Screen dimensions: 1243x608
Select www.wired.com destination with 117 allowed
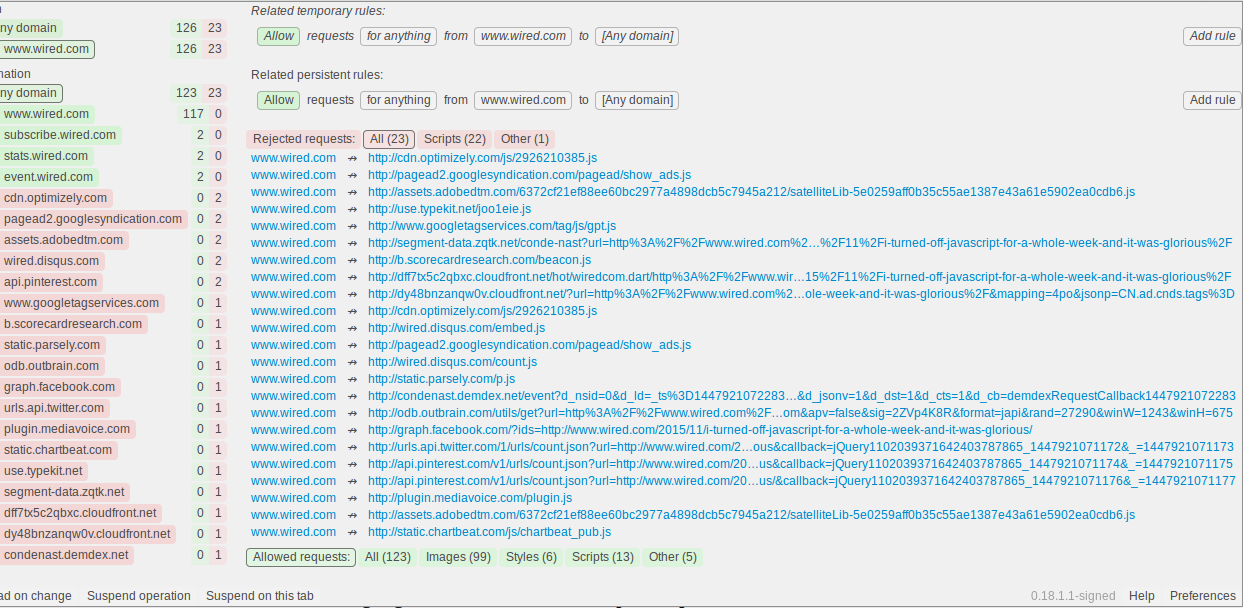[46, 114]
